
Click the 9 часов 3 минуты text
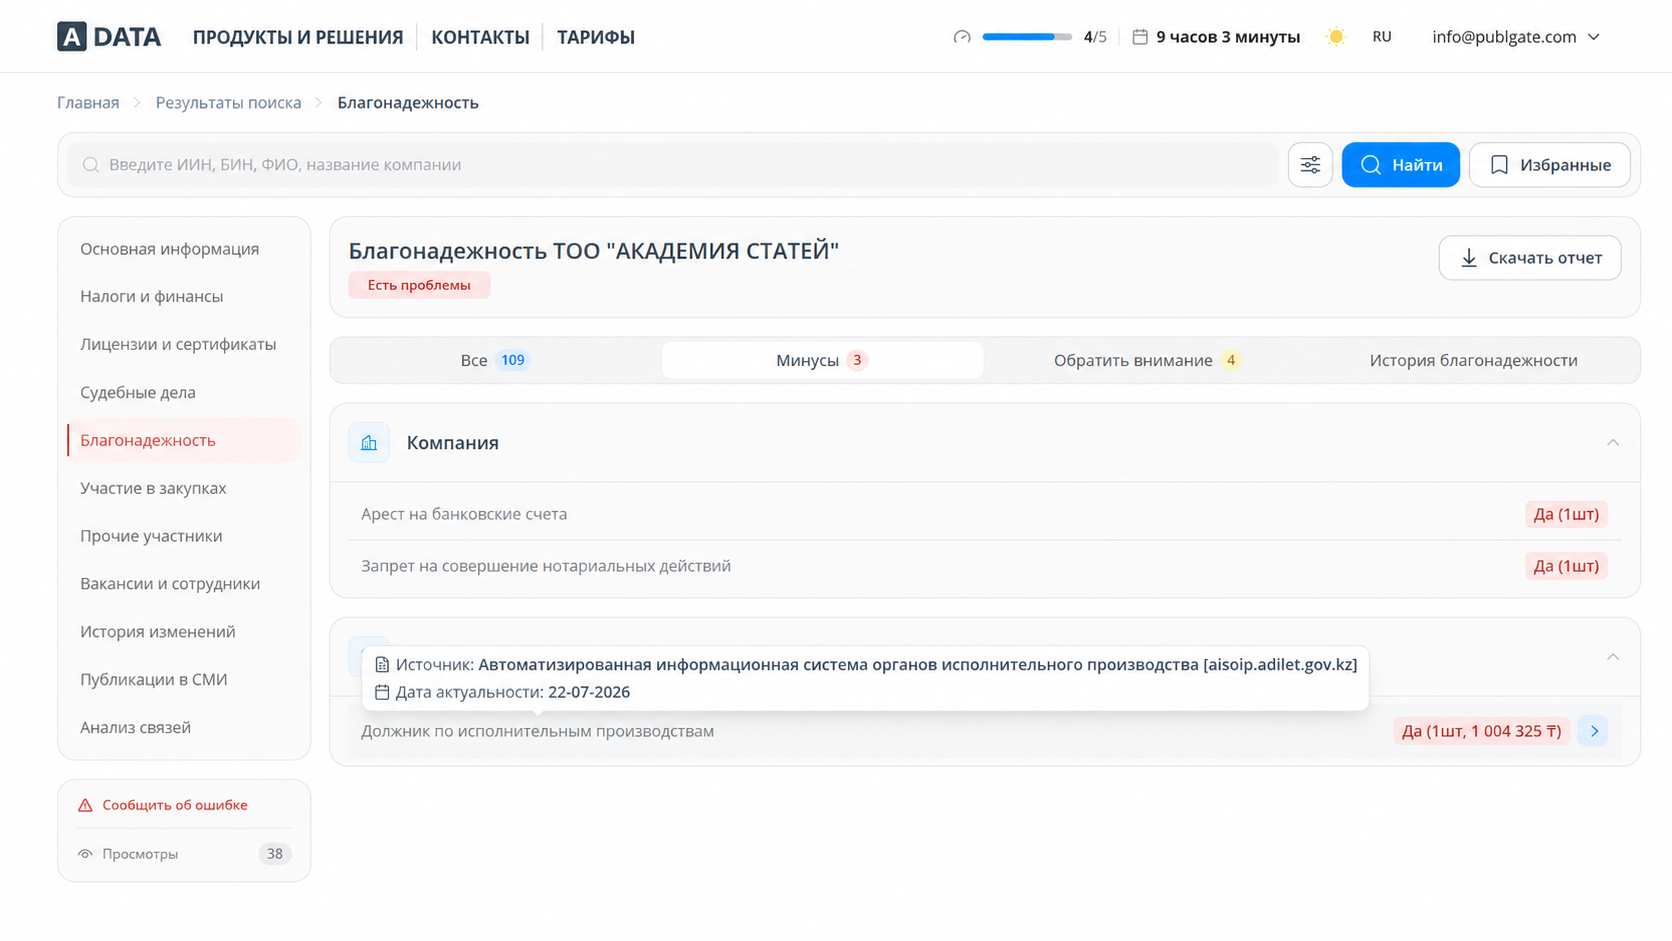1228,37
